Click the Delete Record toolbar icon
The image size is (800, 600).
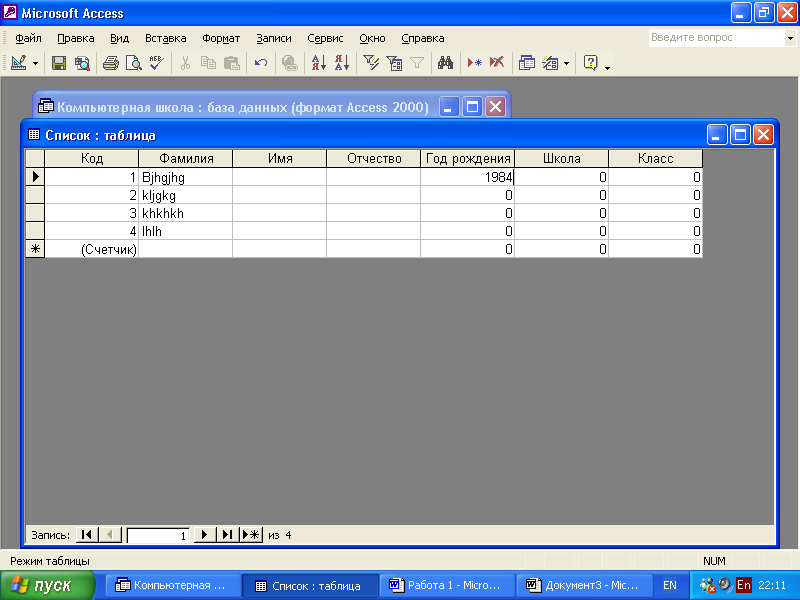pyautogui.click(x=497, y=63)
